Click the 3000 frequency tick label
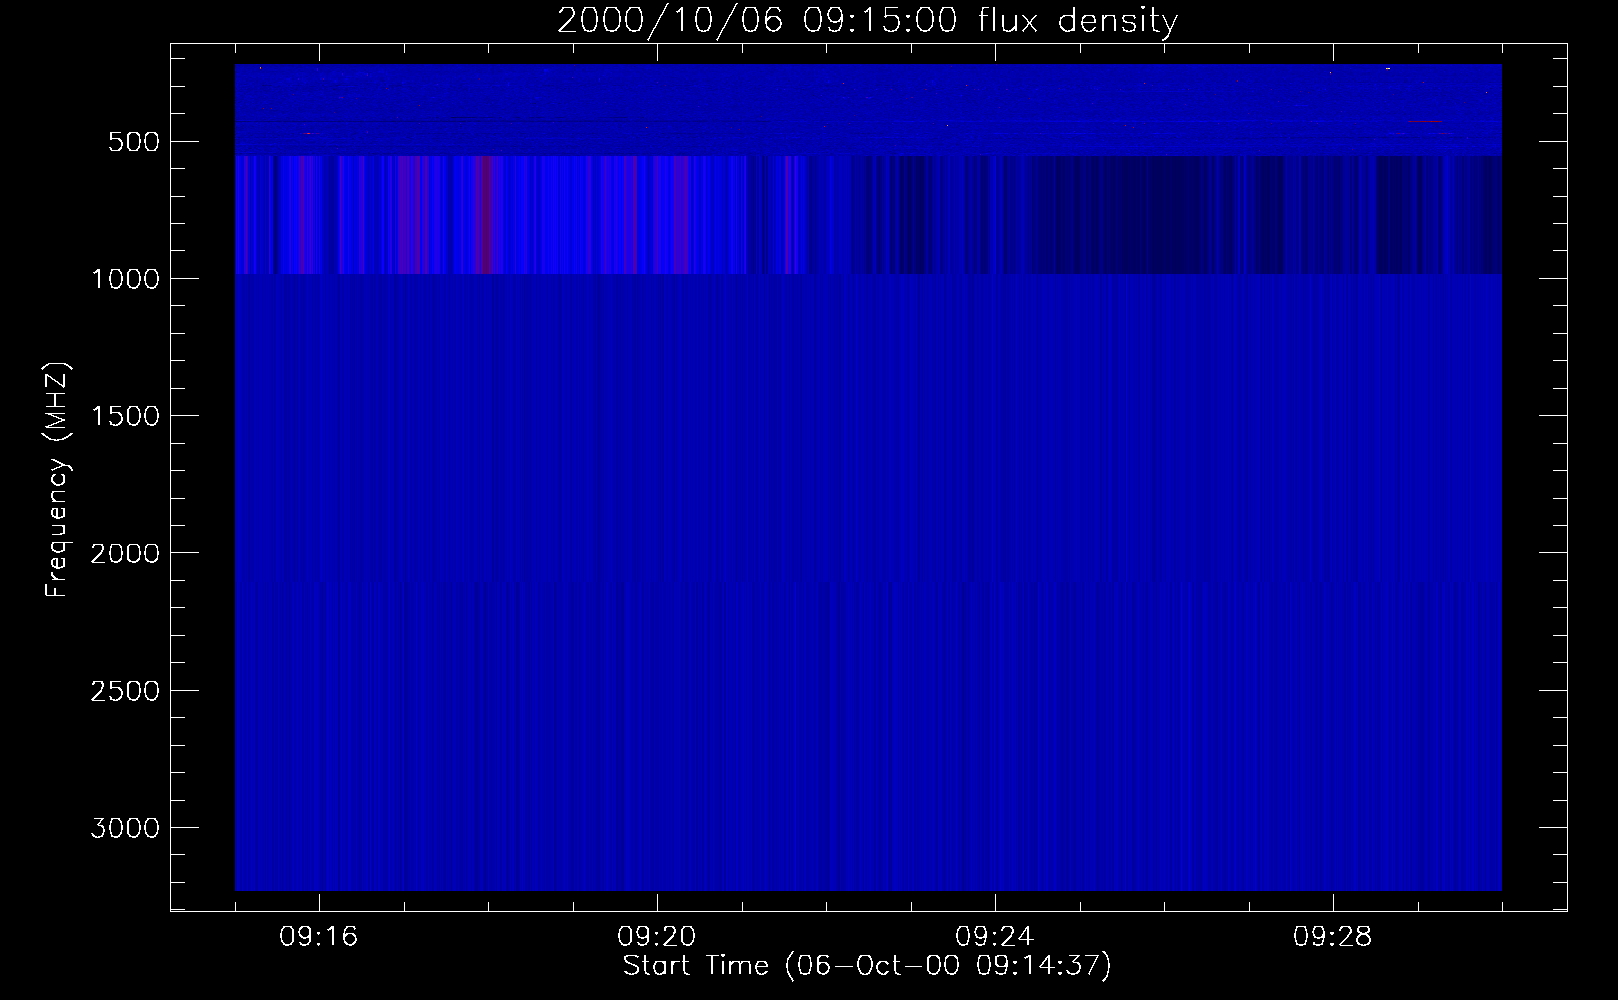Screen dimensions: 1618x1000 [x=125, y=828]
